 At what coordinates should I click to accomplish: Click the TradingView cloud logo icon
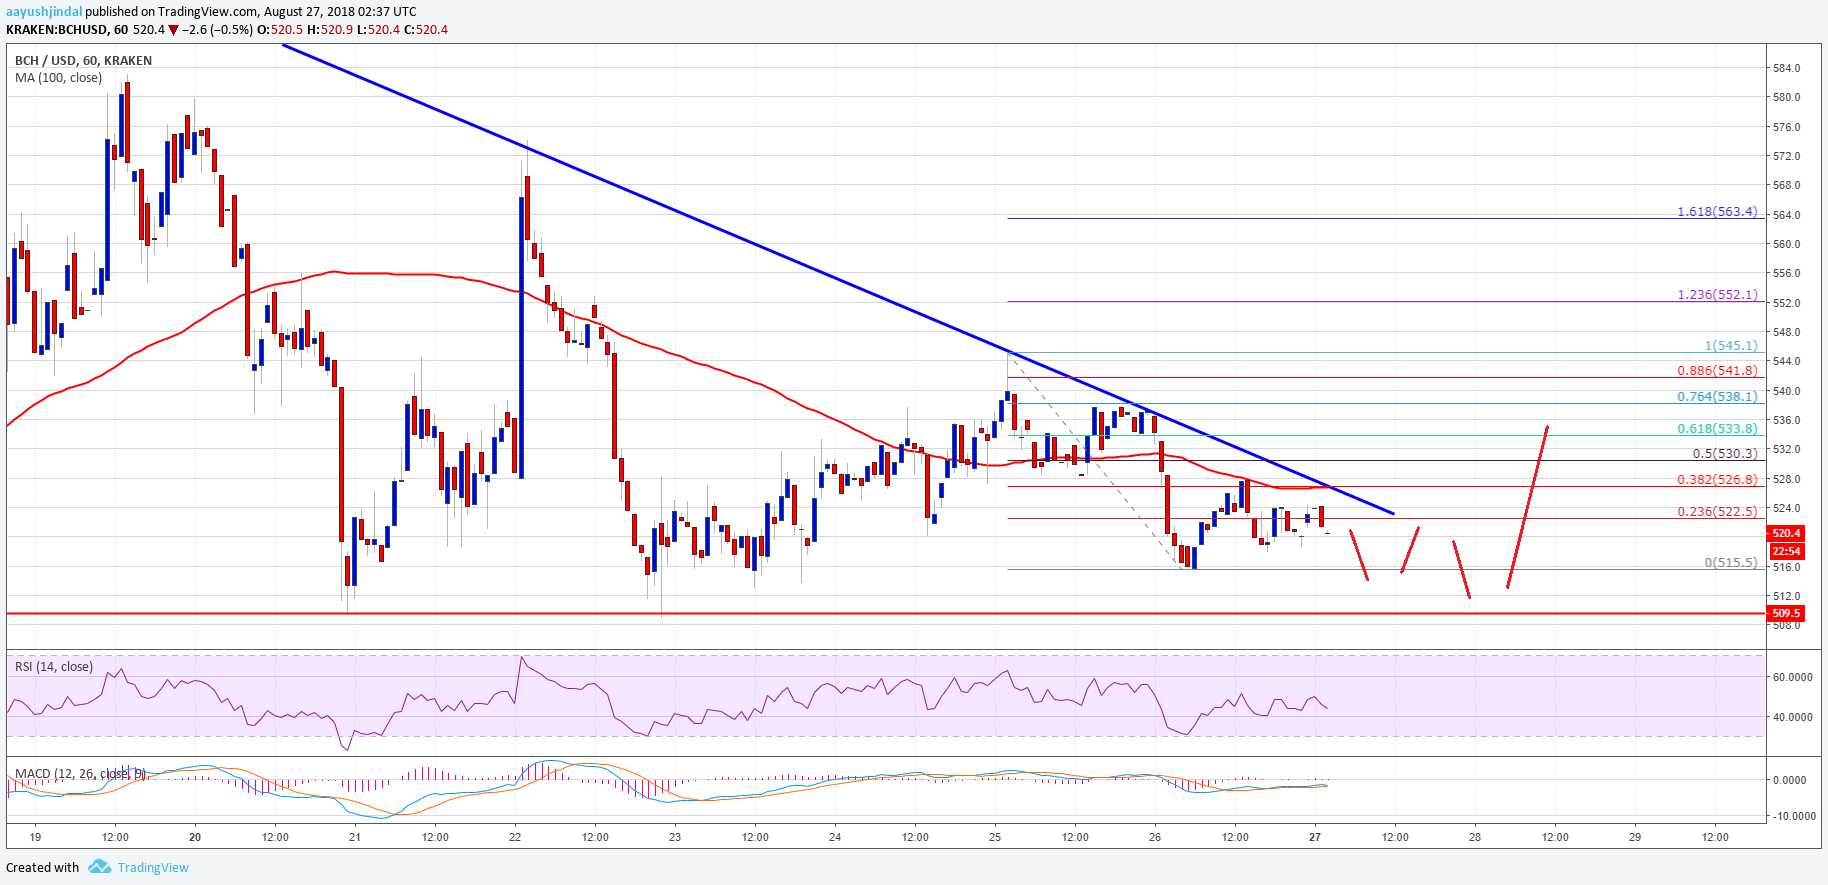pos(99,867)
